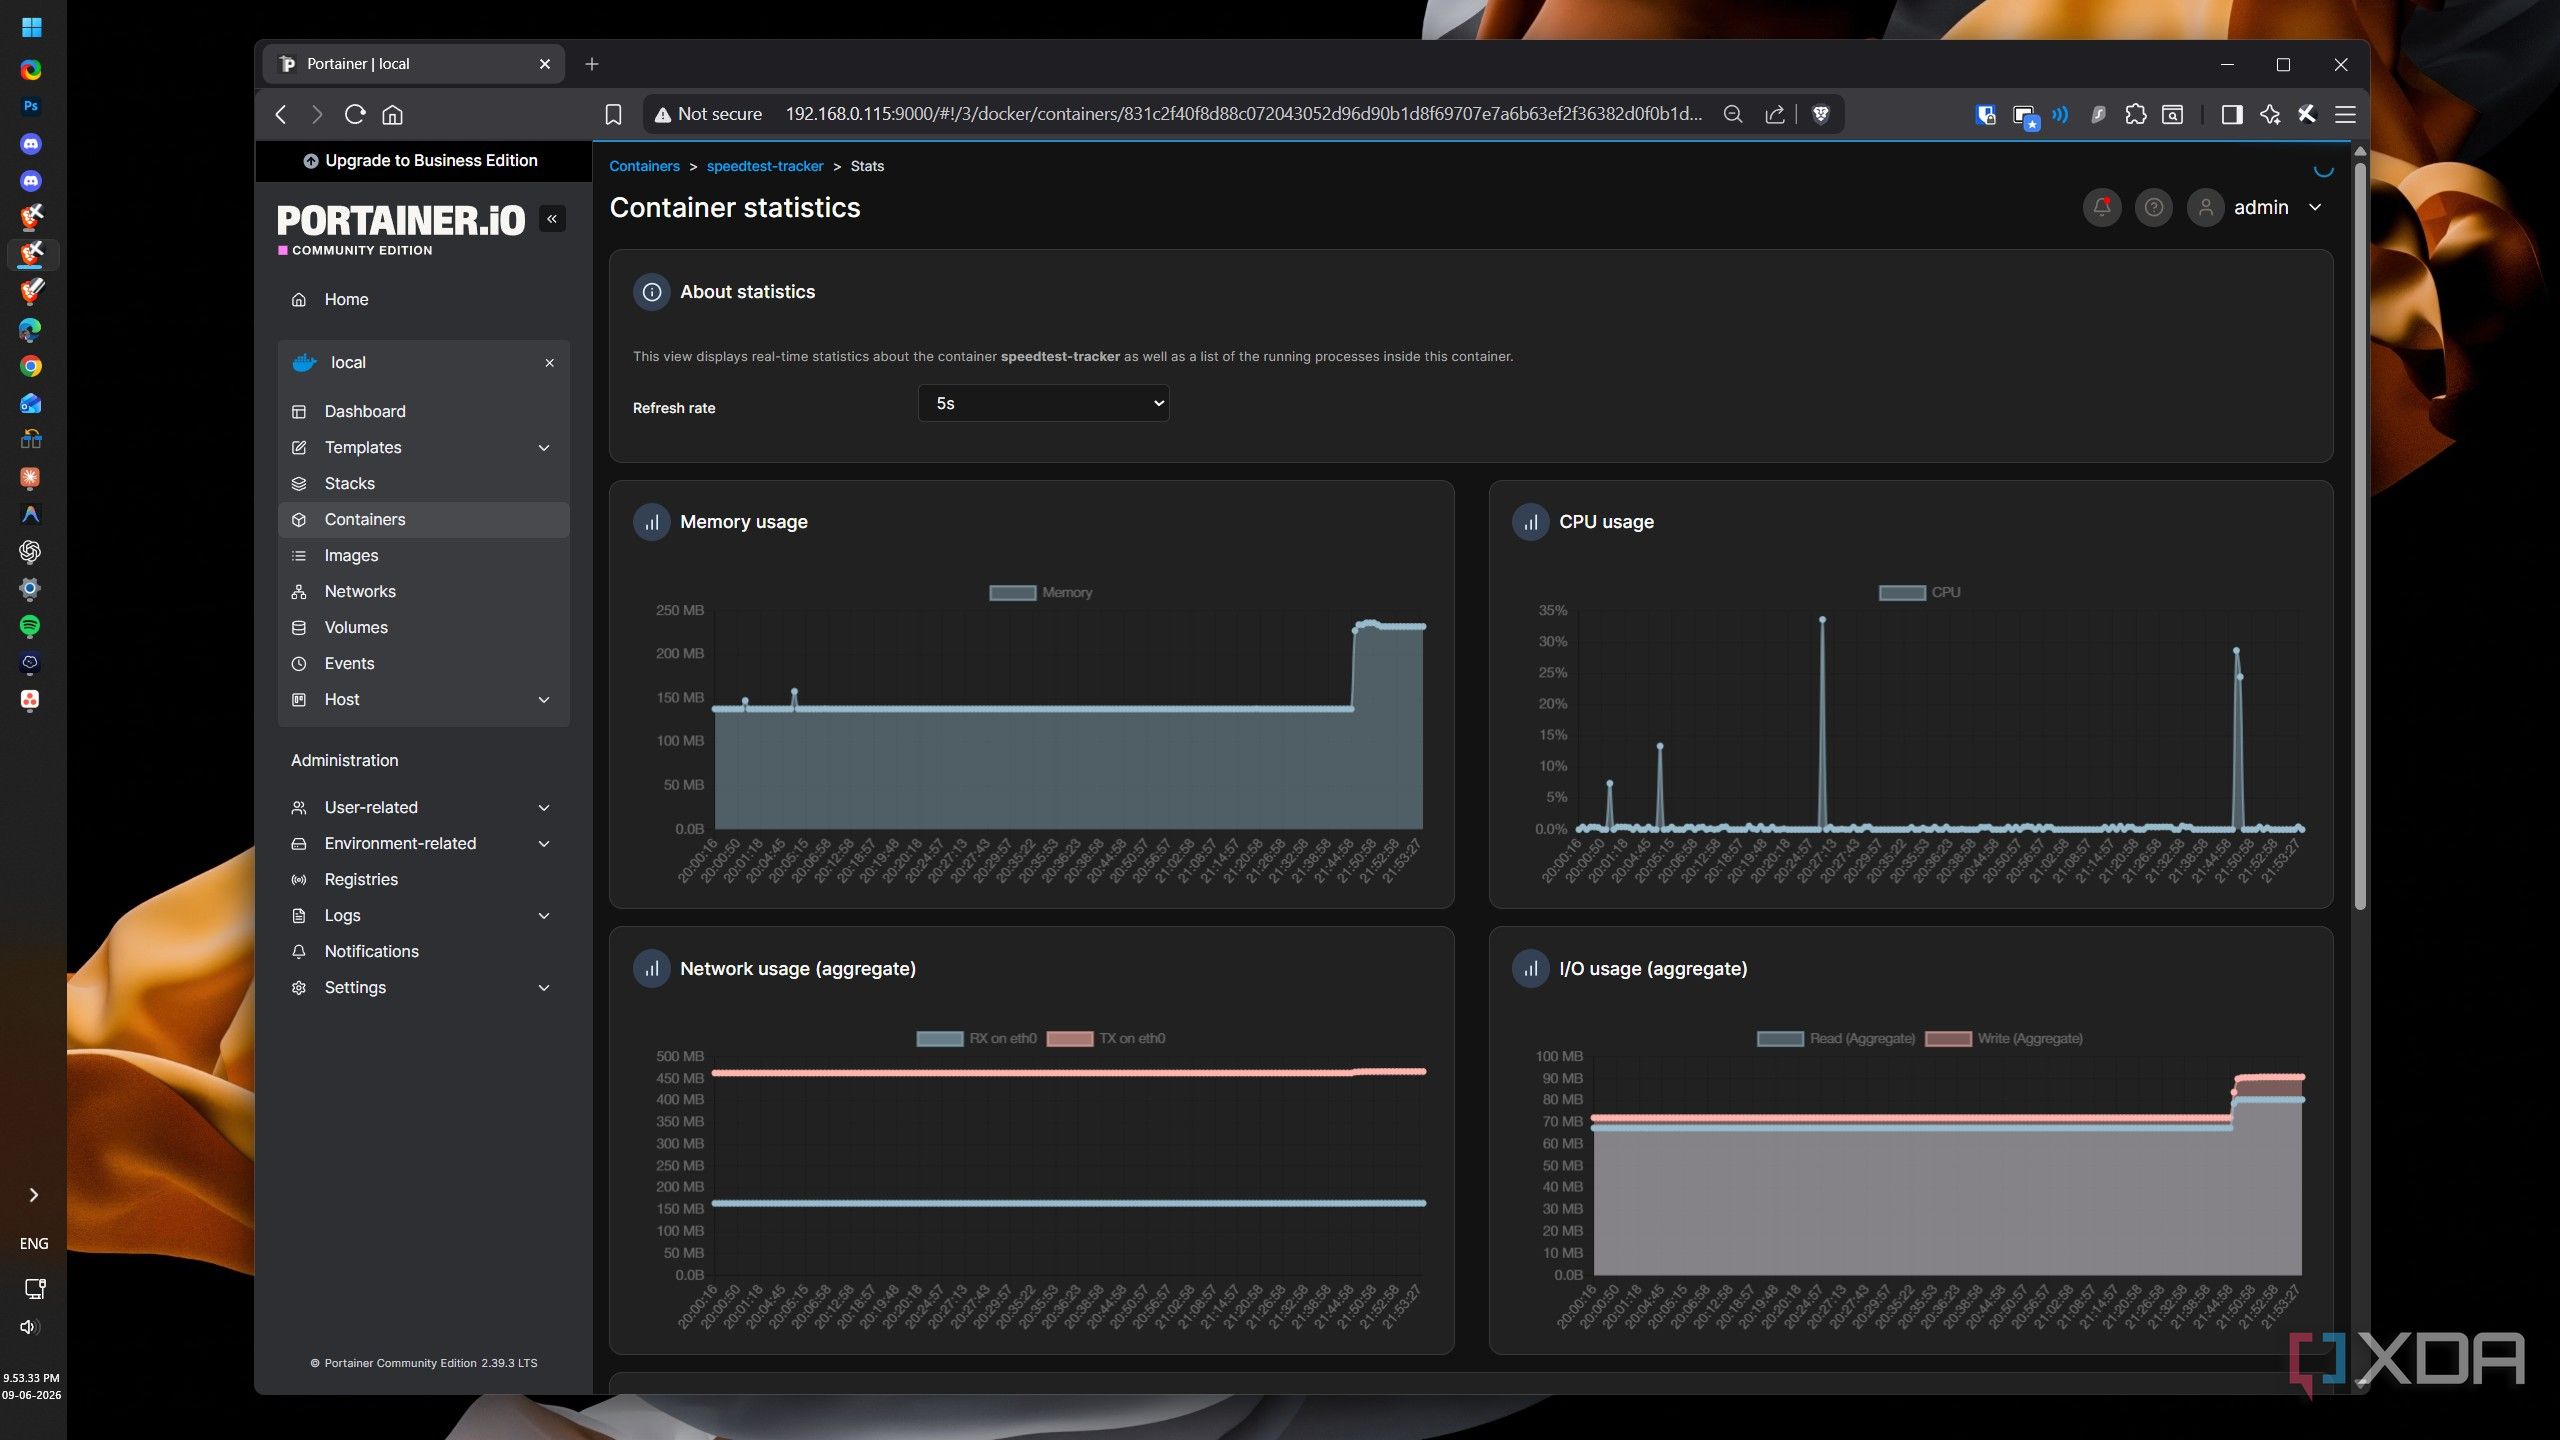Open the notifications bell icon
The height and width of the screenshot is (1440, 2560).
[x=2102, y=207]
